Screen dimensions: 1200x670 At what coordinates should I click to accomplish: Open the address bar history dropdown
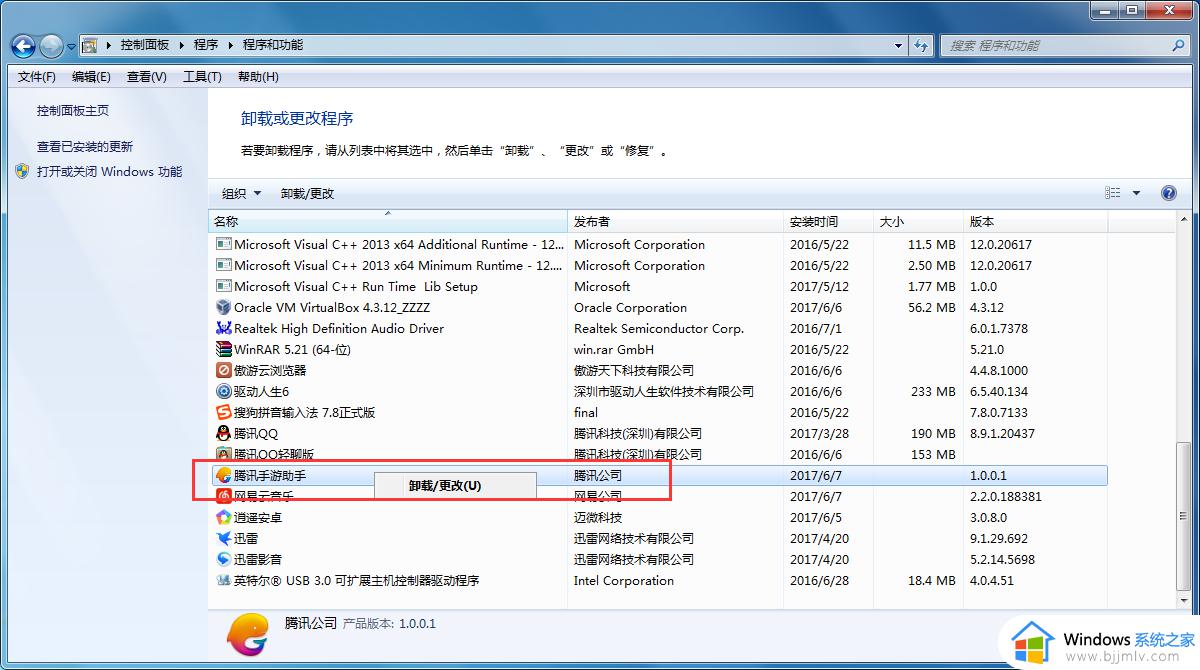899,45
